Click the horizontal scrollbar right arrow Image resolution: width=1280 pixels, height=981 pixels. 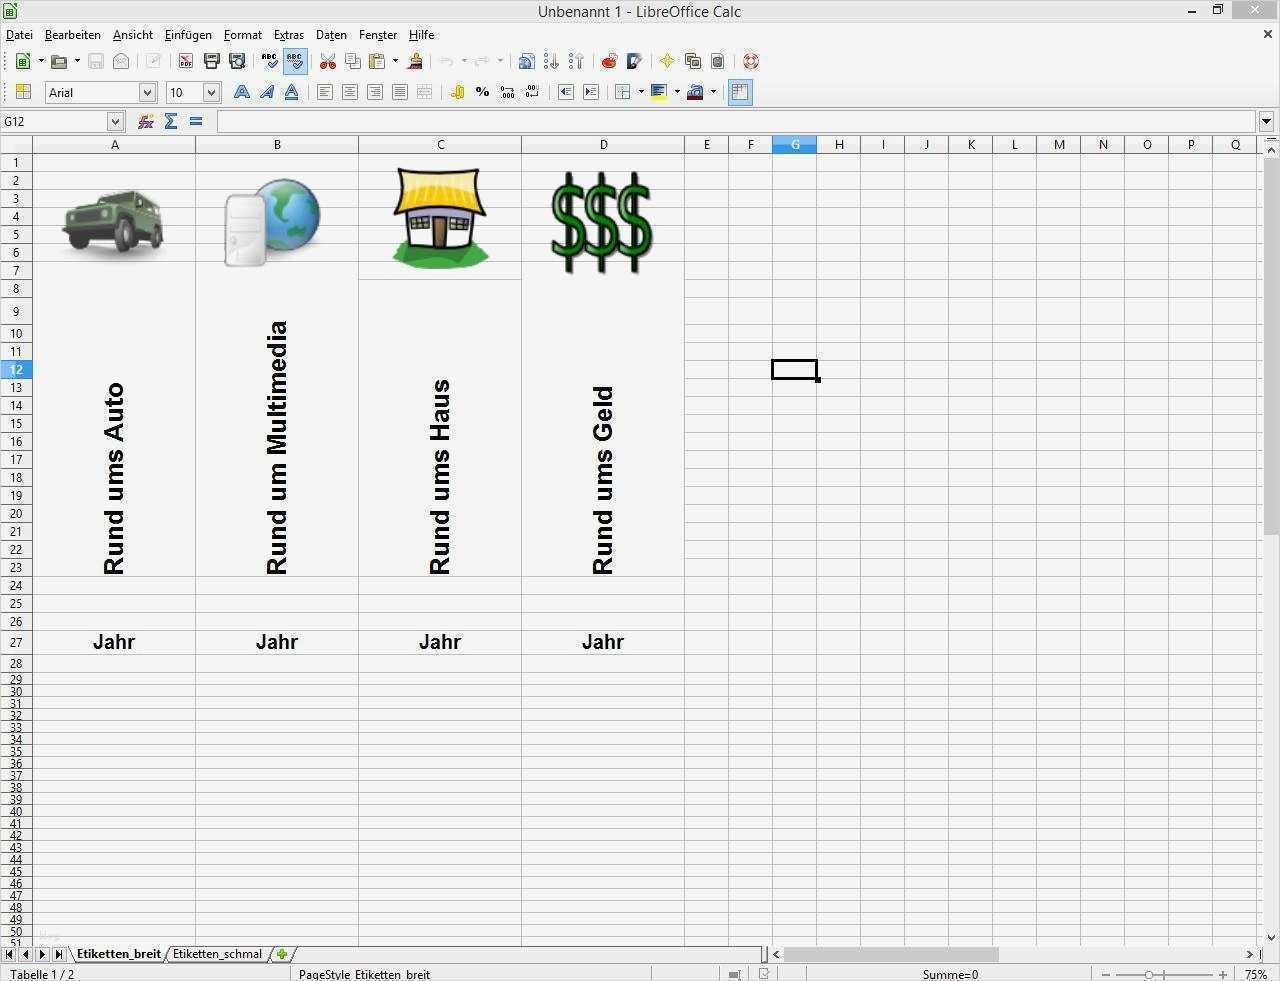click(x=1250, y=954)
